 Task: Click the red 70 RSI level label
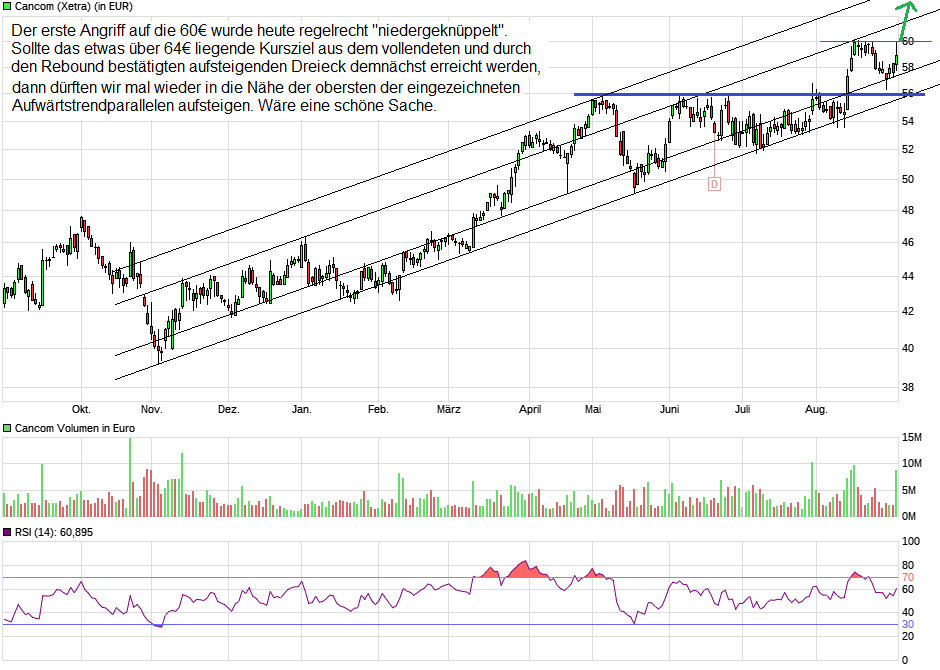(908, 578)
